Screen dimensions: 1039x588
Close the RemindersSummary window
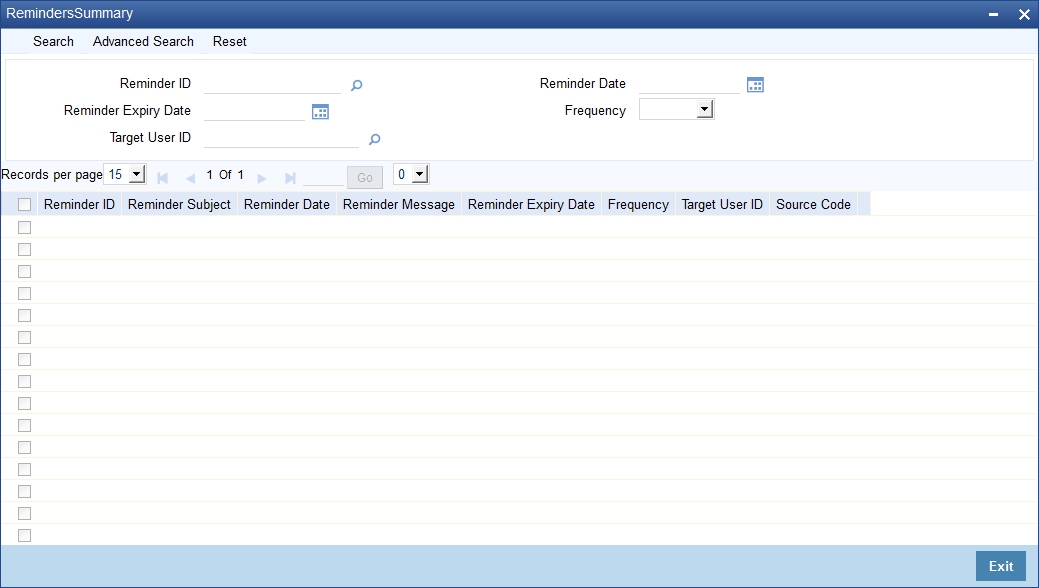(1024, 14)
